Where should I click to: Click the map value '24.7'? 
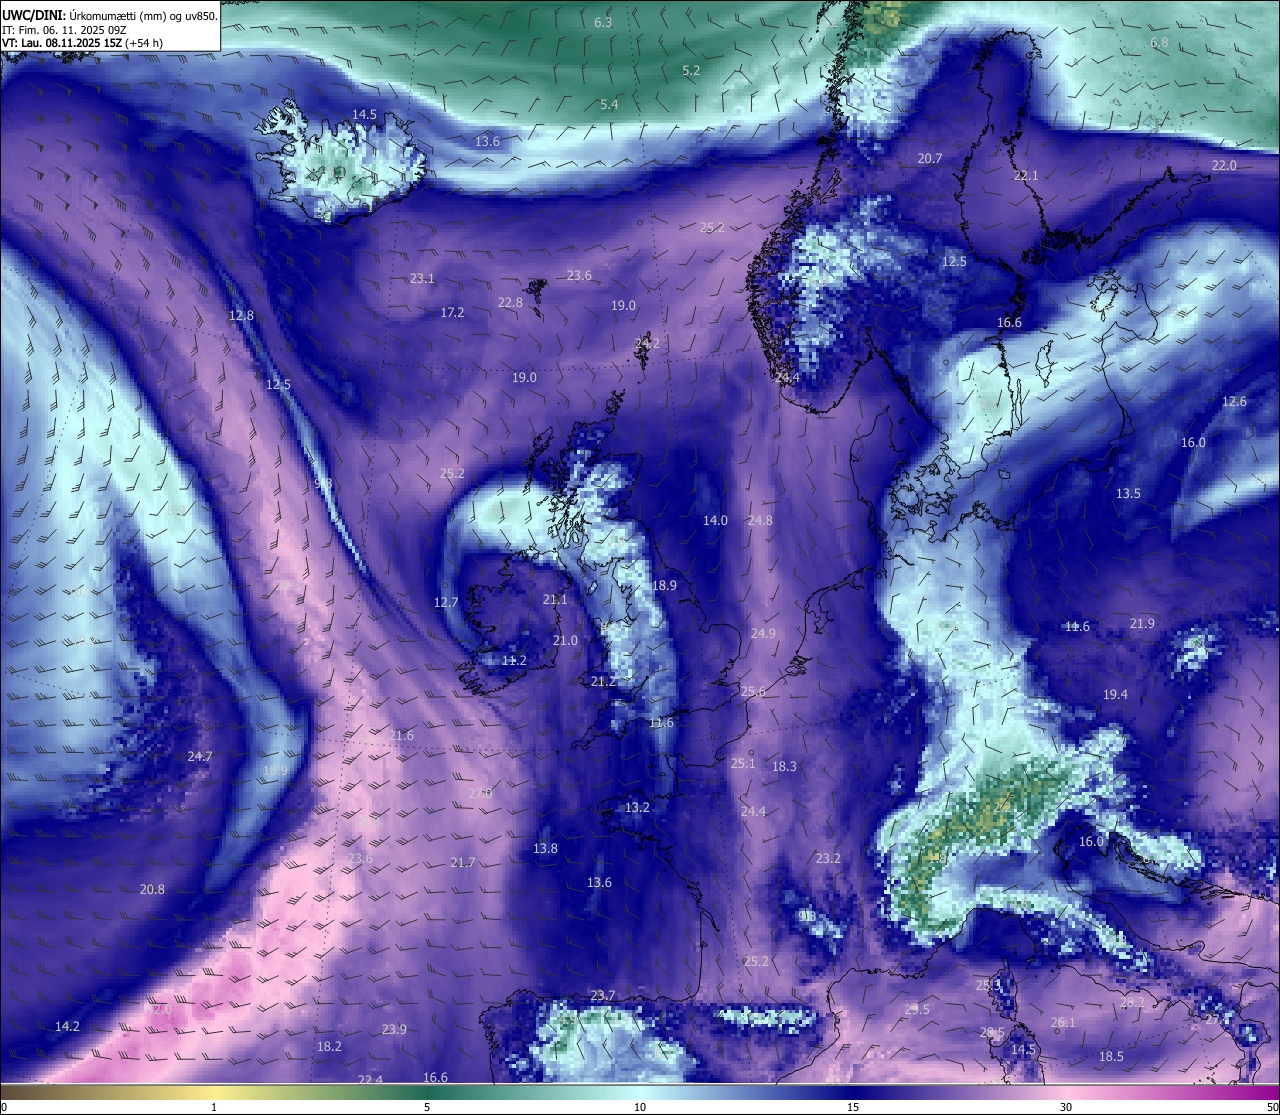pos(199,756)
